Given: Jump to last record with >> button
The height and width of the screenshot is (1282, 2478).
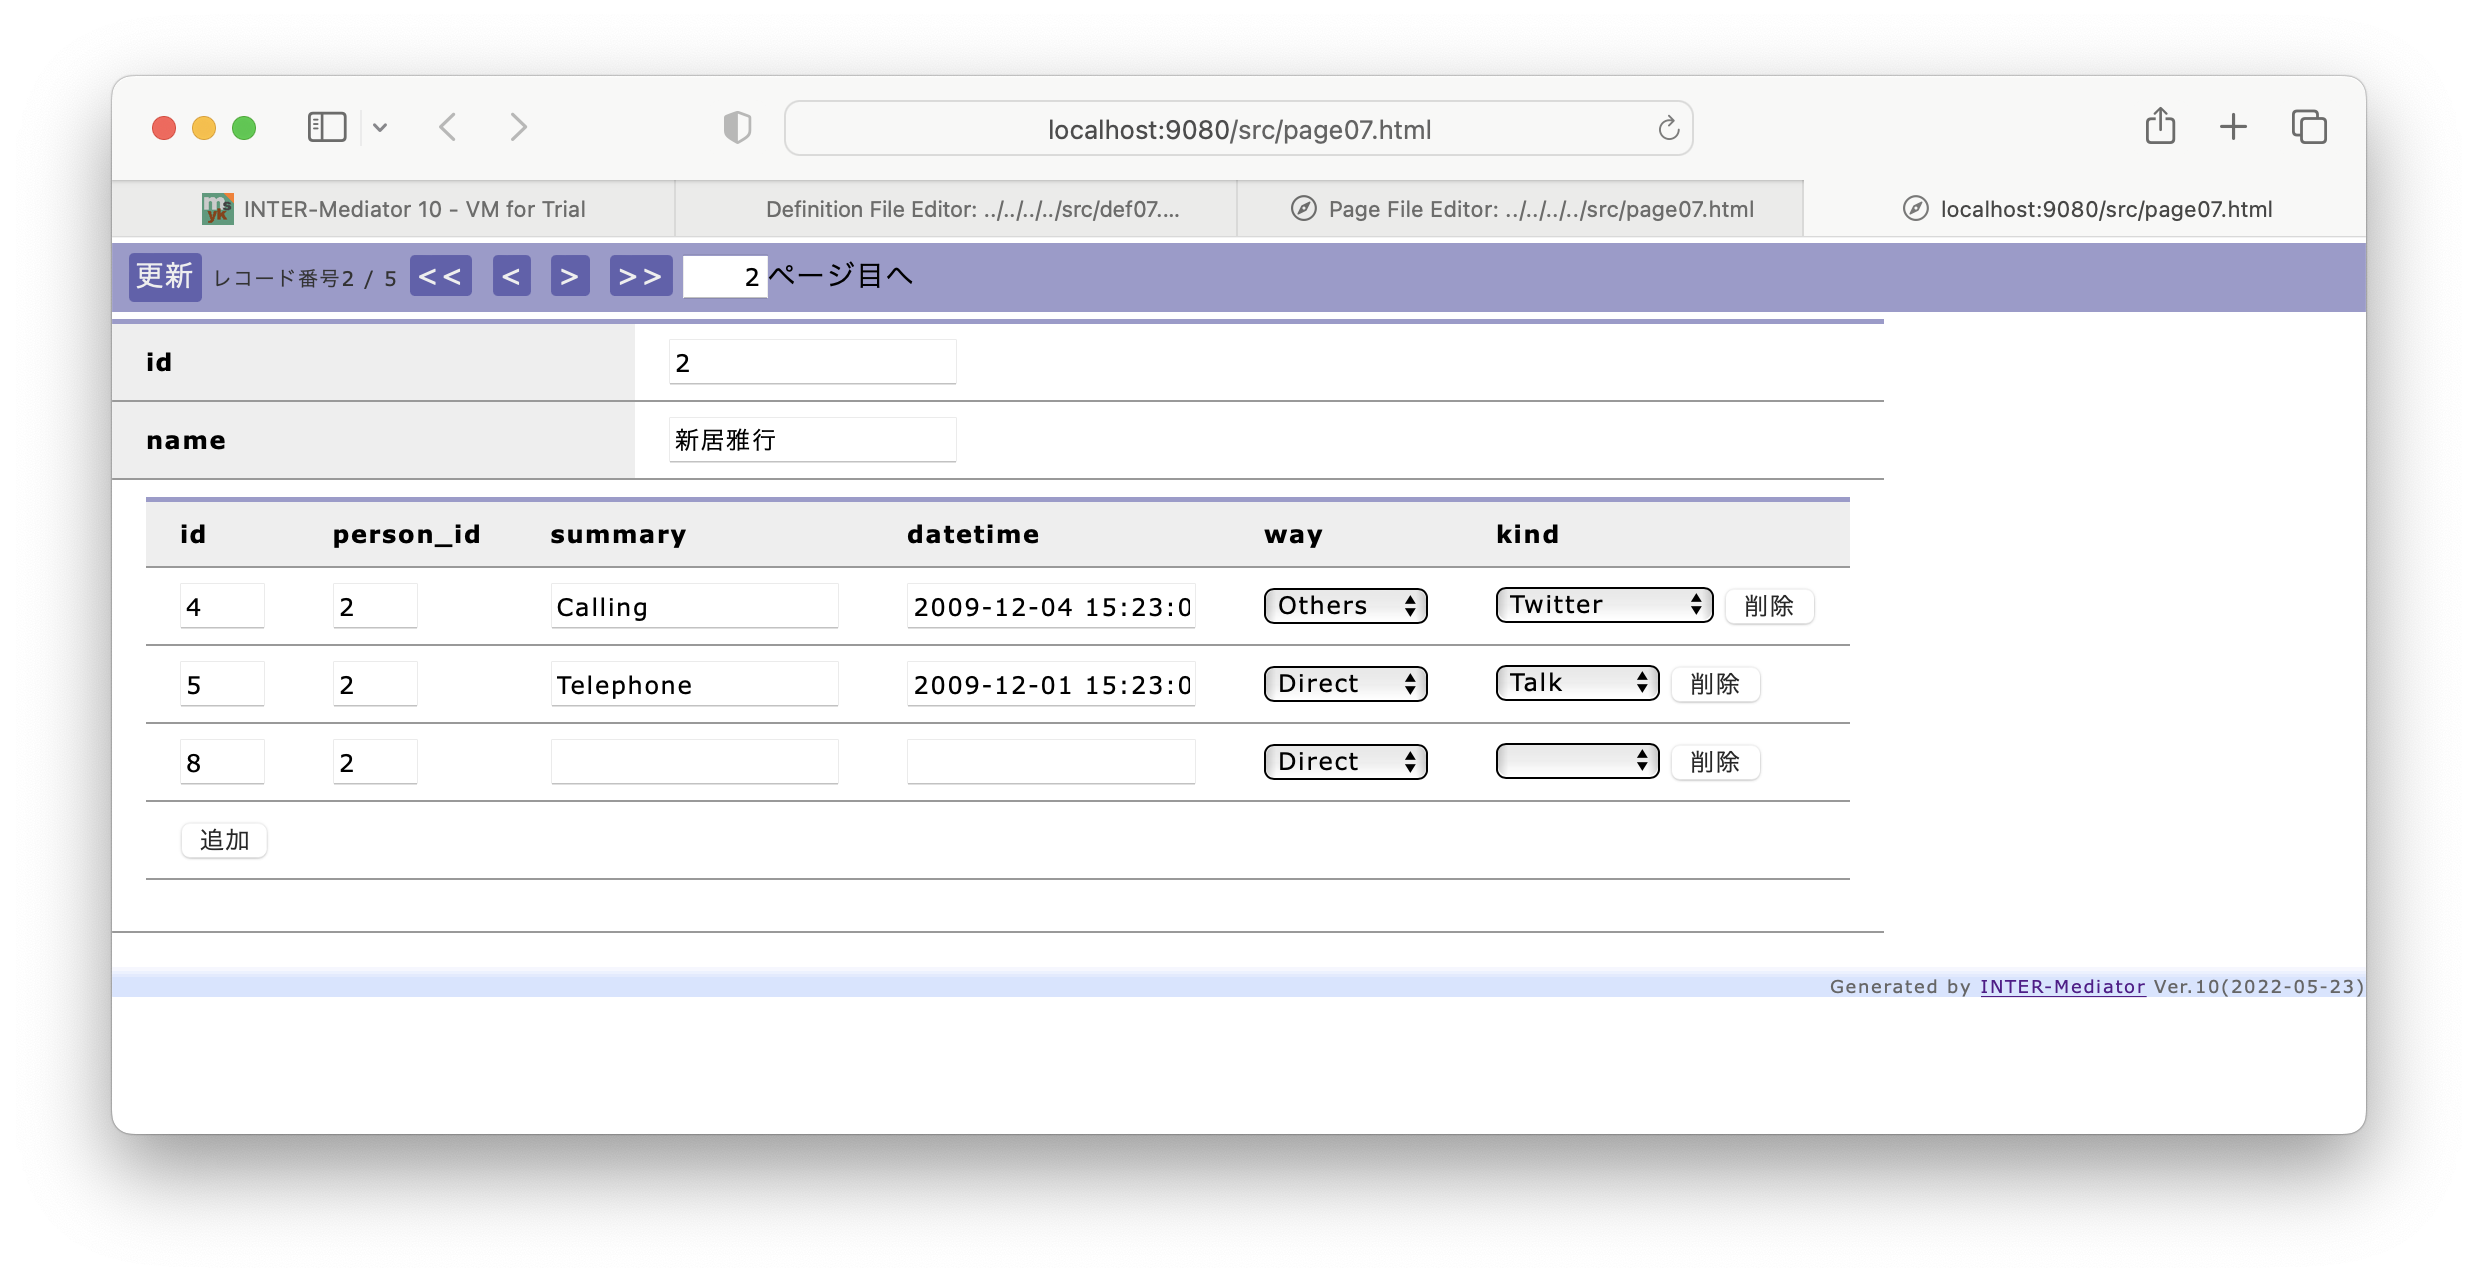Looking at the screenshot, I should coord(640,276).
